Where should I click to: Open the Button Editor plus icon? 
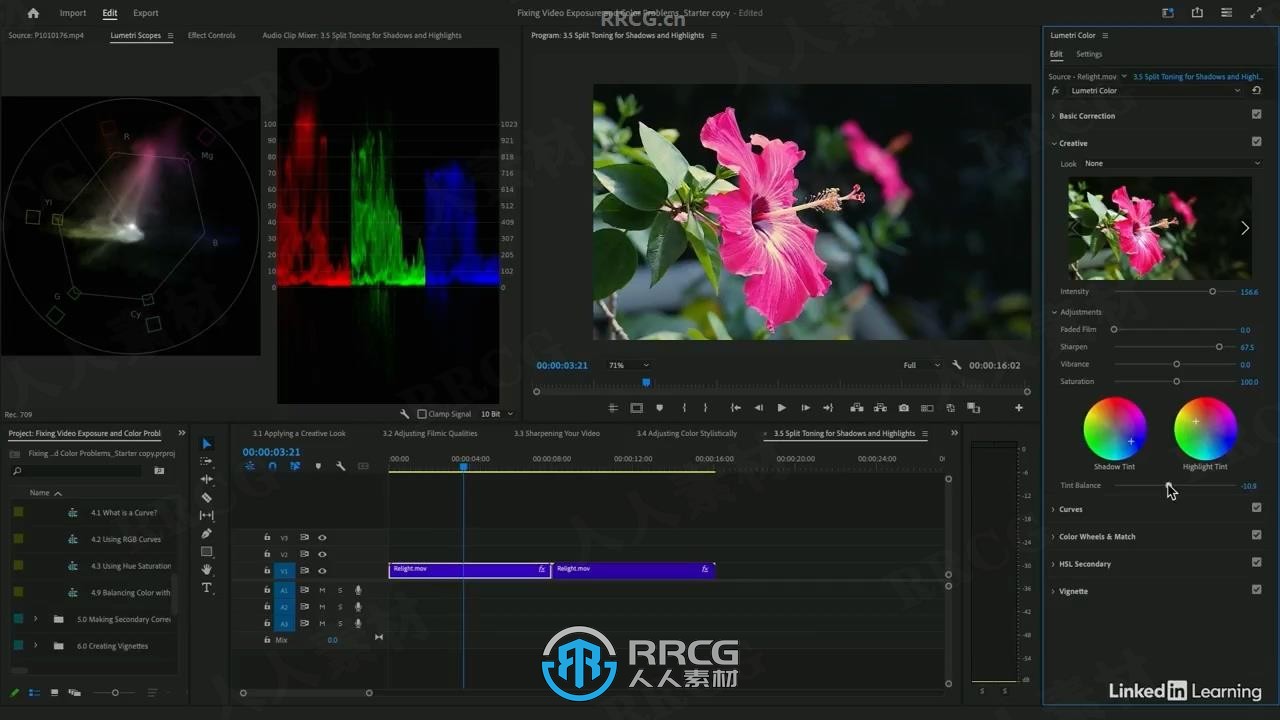pyautogui.click(x=1019, y=408)
